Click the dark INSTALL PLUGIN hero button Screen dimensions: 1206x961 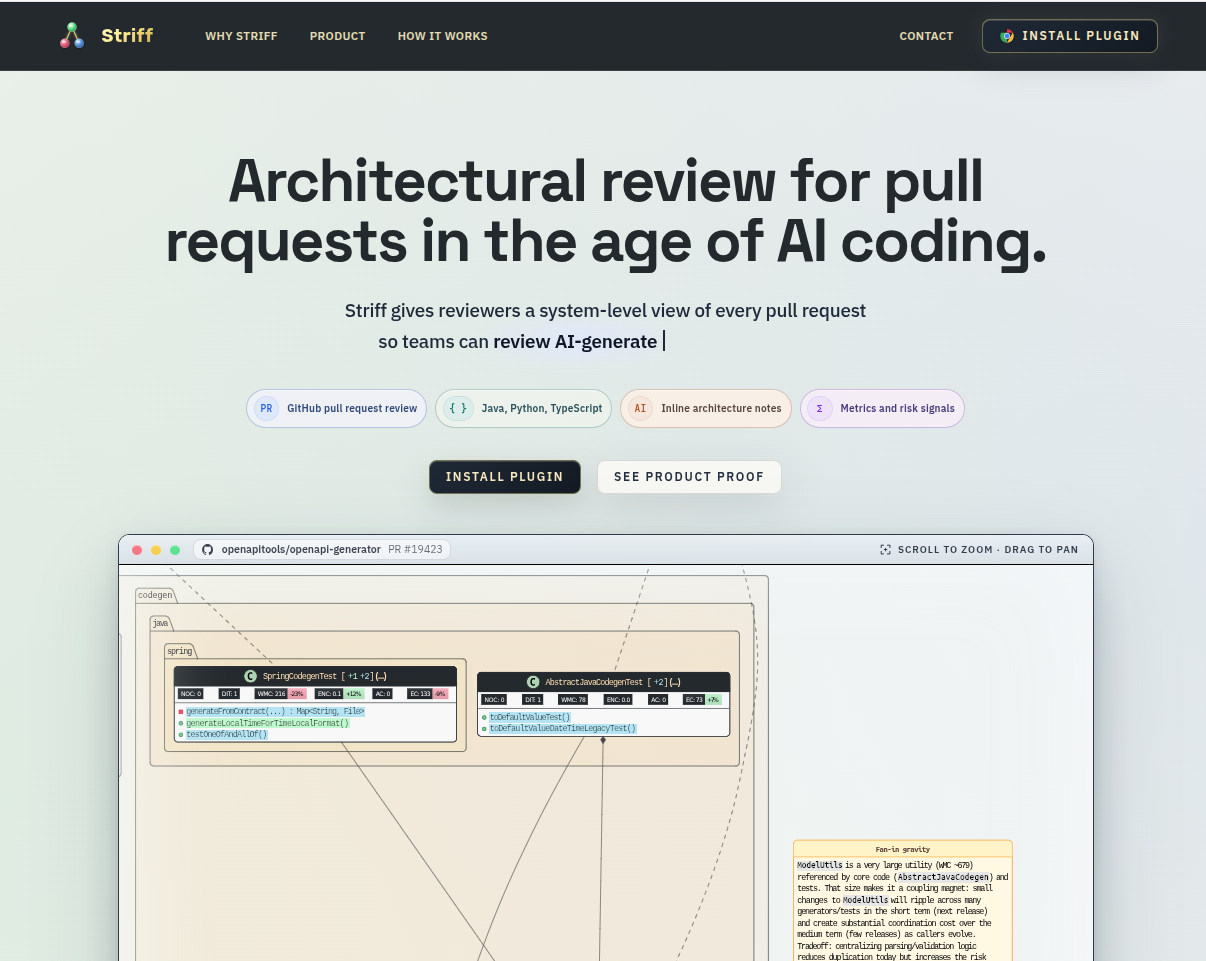pyautogui.click(x=505, y=477)
